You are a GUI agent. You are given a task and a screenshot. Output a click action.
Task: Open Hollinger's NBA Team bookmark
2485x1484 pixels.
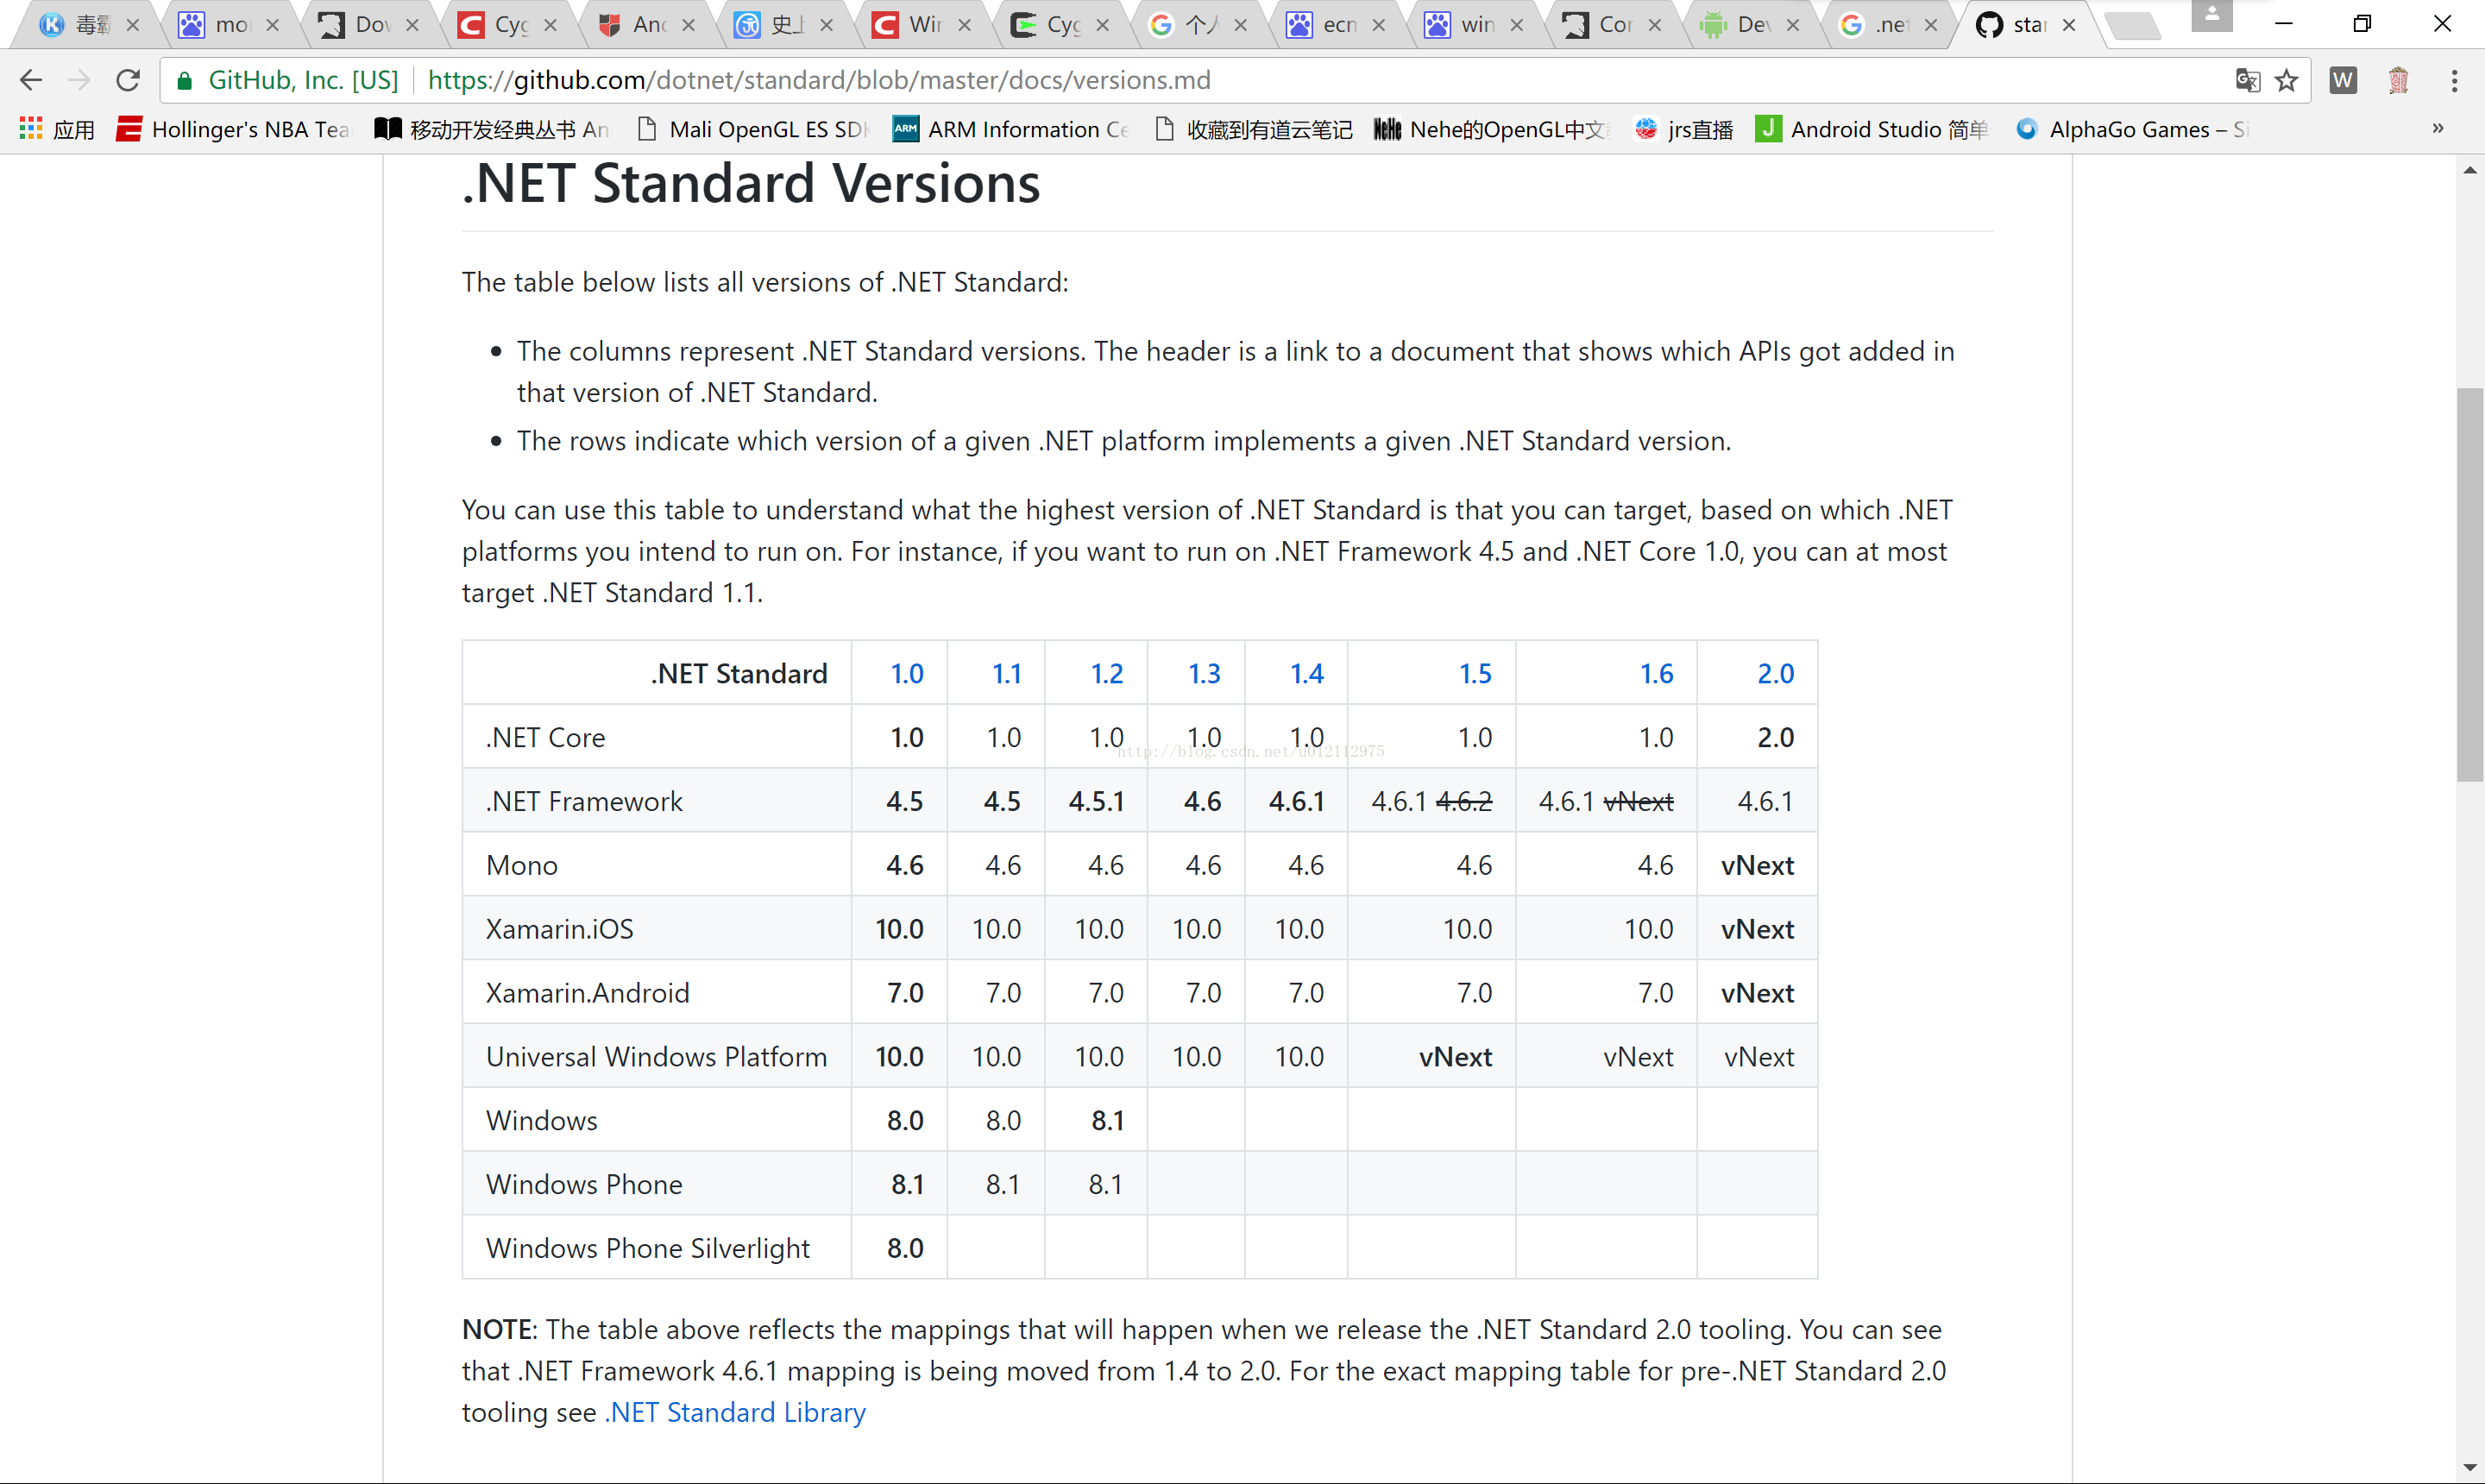[x=235, y=129]
